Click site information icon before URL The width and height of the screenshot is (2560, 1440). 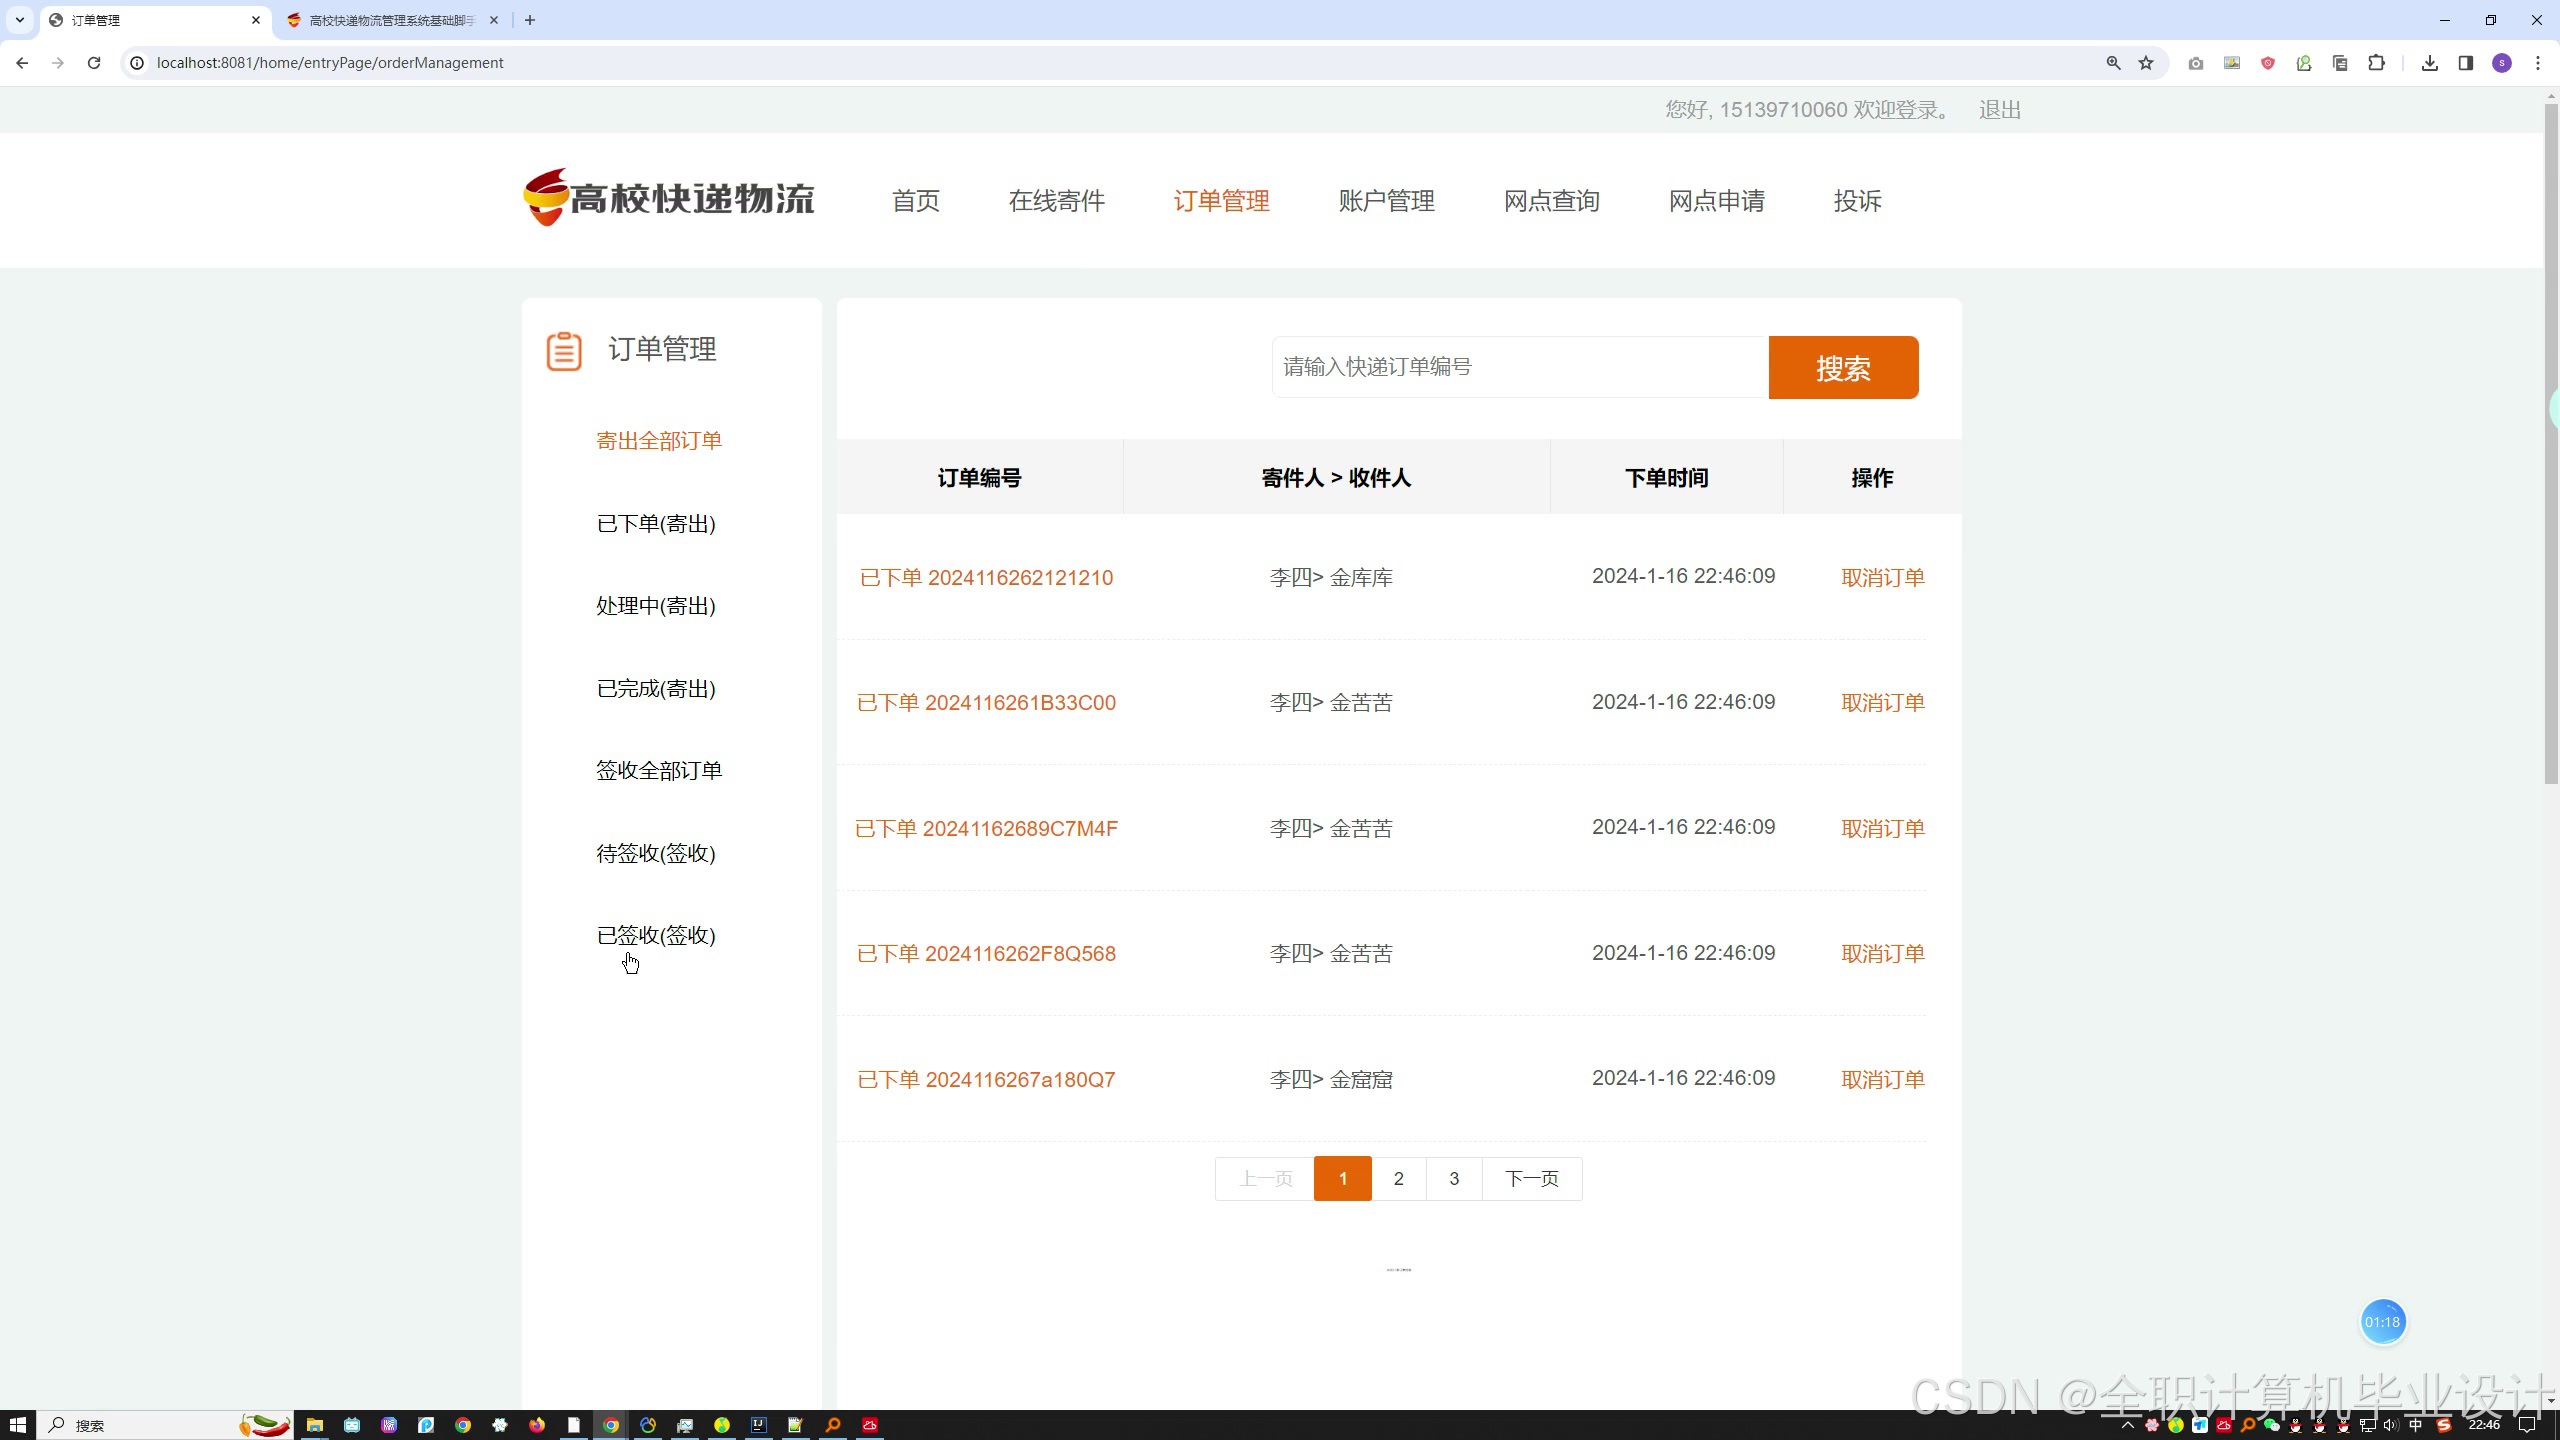(x=138, y=63)
